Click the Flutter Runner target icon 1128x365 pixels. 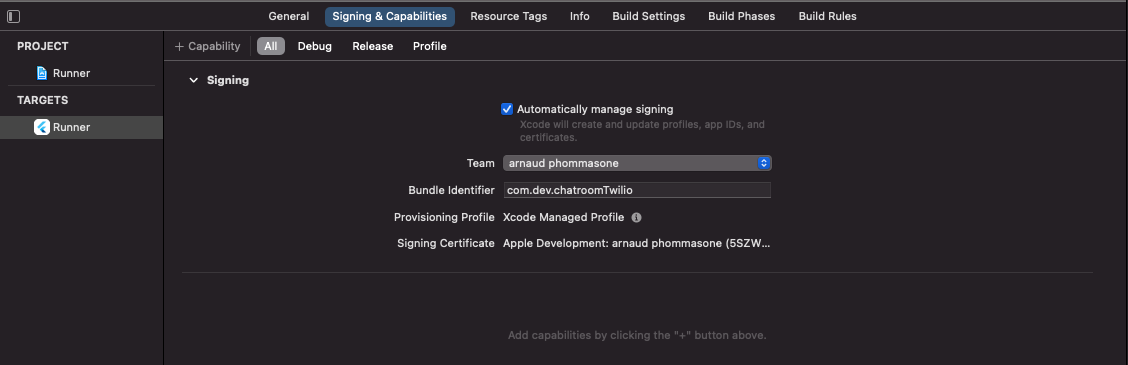(x=42, y=127)
